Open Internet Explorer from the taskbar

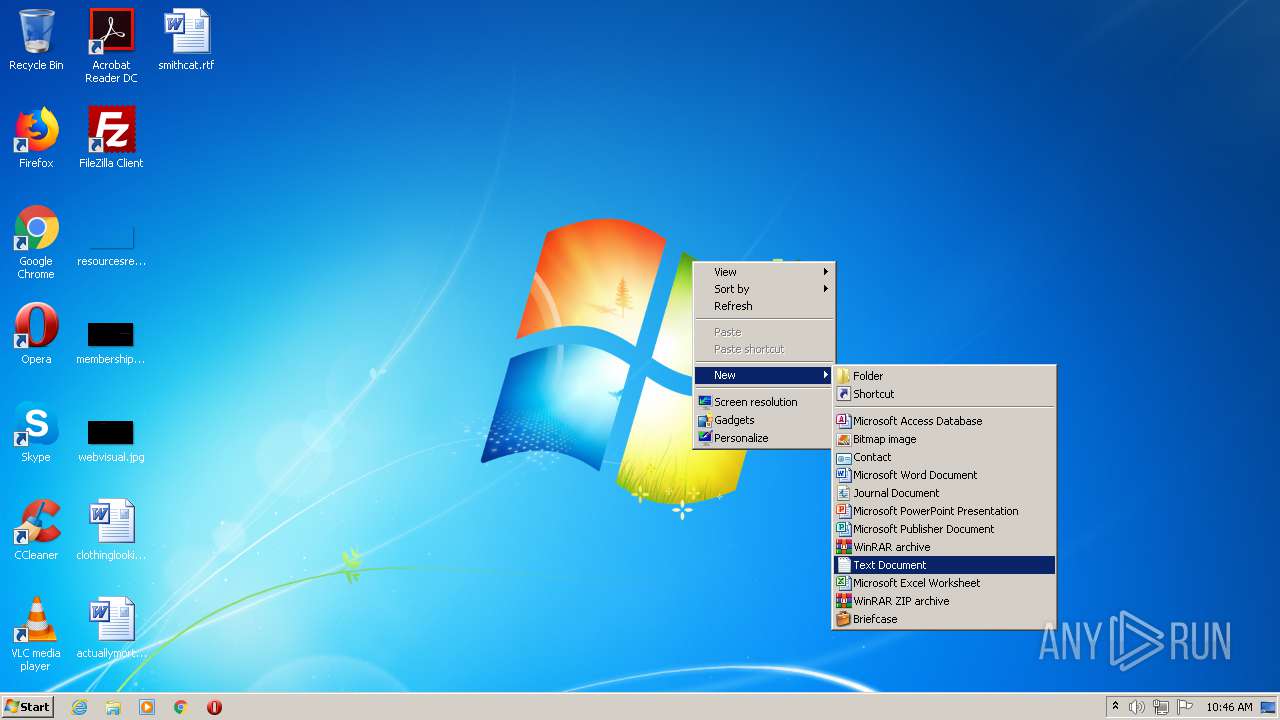(79, 707)
